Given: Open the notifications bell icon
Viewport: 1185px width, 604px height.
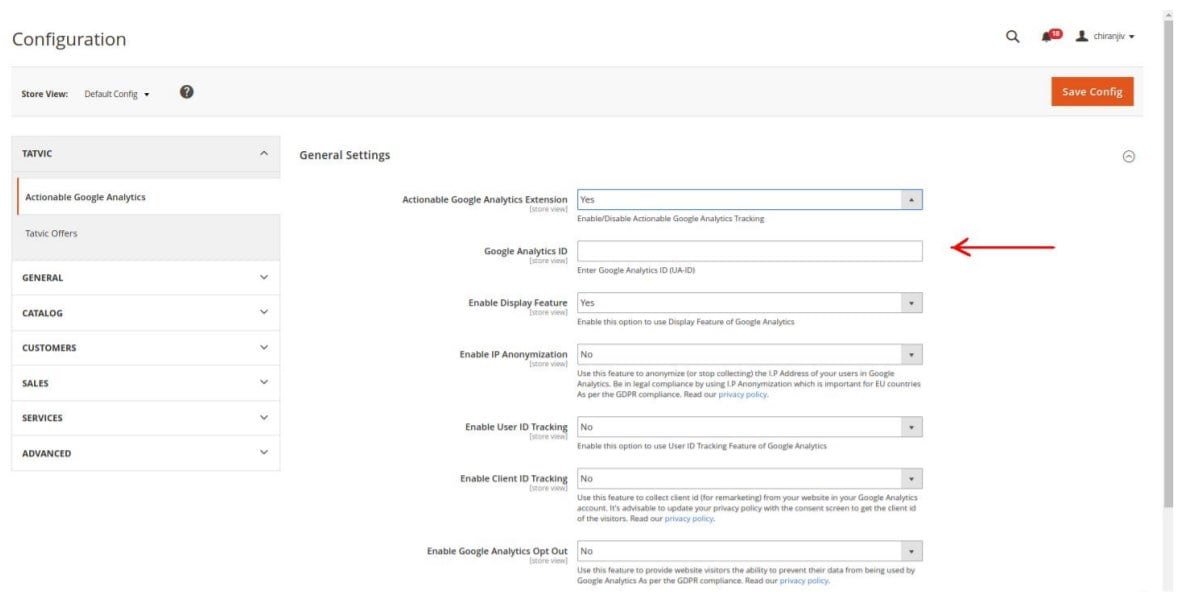Looking at the screenshot, I should coord(1047,36).
